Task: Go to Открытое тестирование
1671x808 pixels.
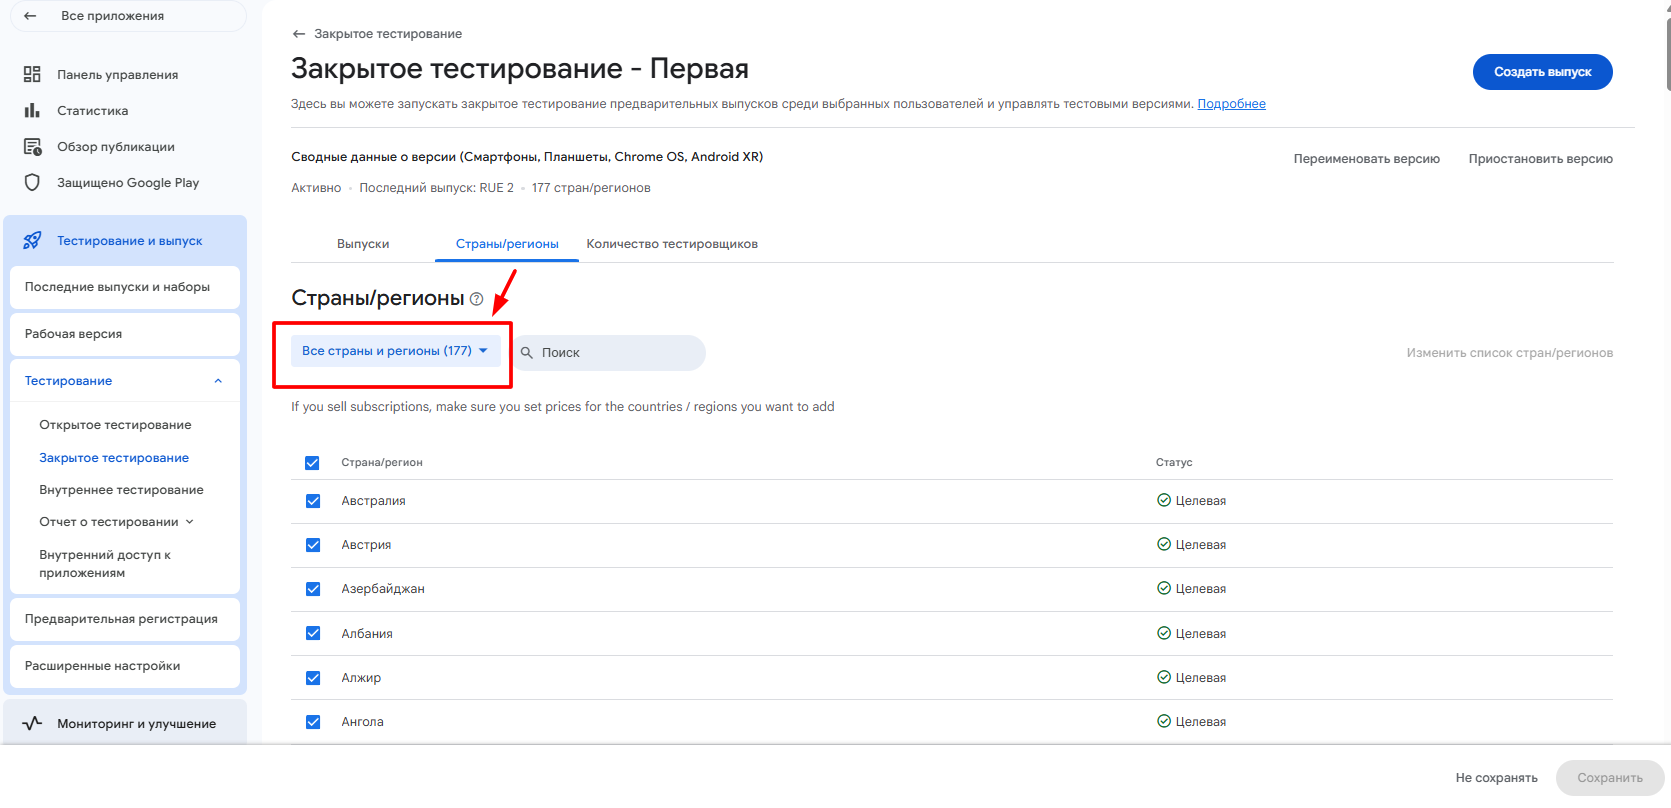Action: [115, 425]
